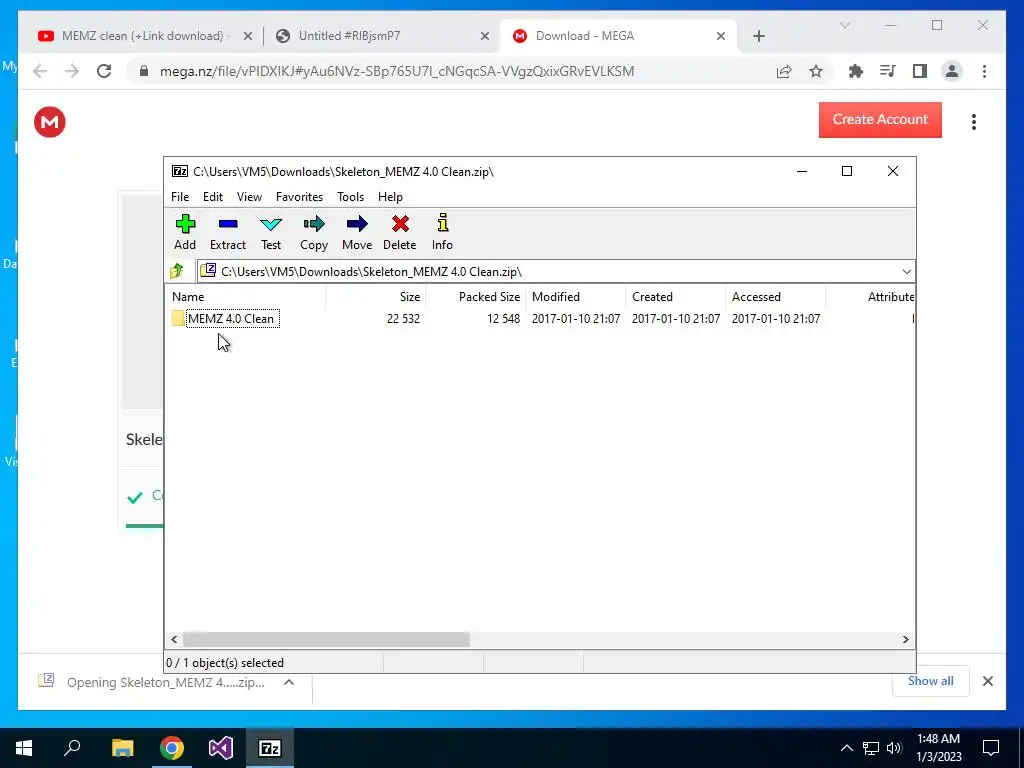Image resolution: width=1024 pixels, height=768 pixels.
Task: Click the Add button in 7-Zip toolbar
Action: 185,232
